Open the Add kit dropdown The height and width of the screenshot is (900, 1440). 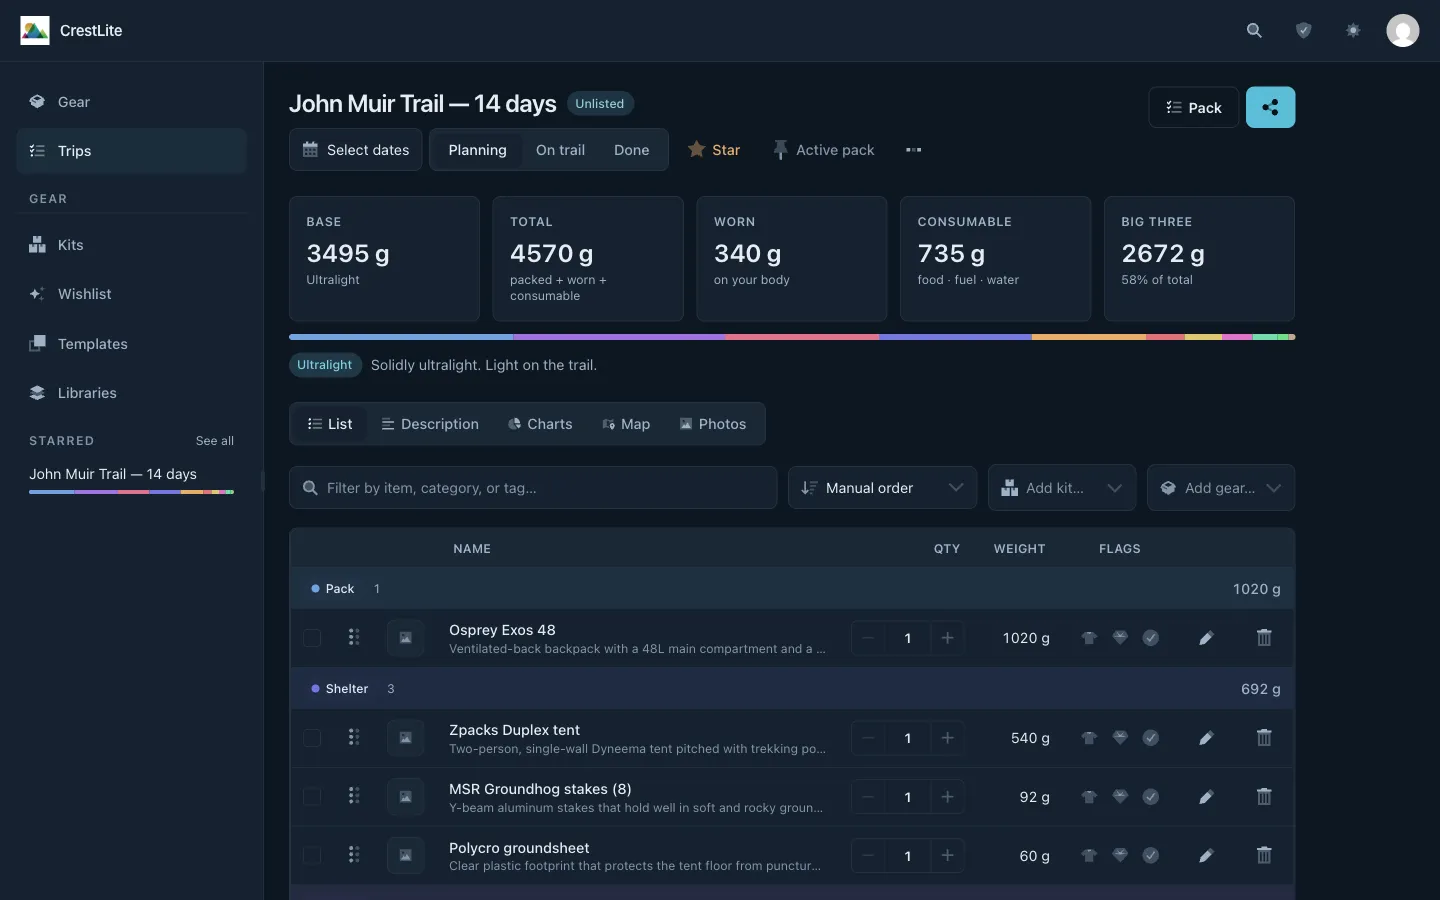[x=1061, y=488]
